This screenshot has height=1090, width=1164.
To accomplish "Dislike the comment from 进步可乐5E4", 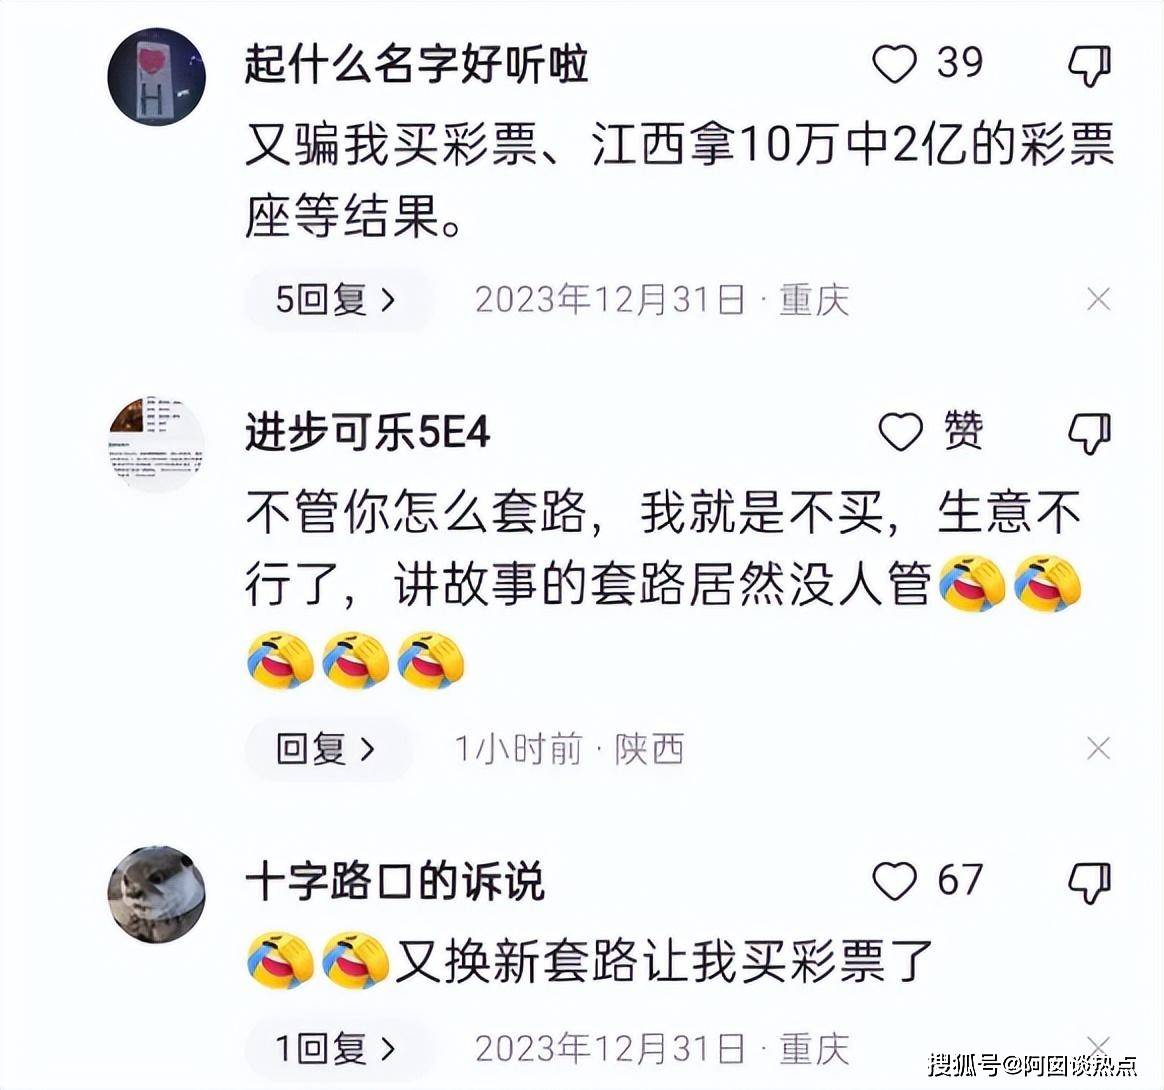I will [x=1090, y=434].
